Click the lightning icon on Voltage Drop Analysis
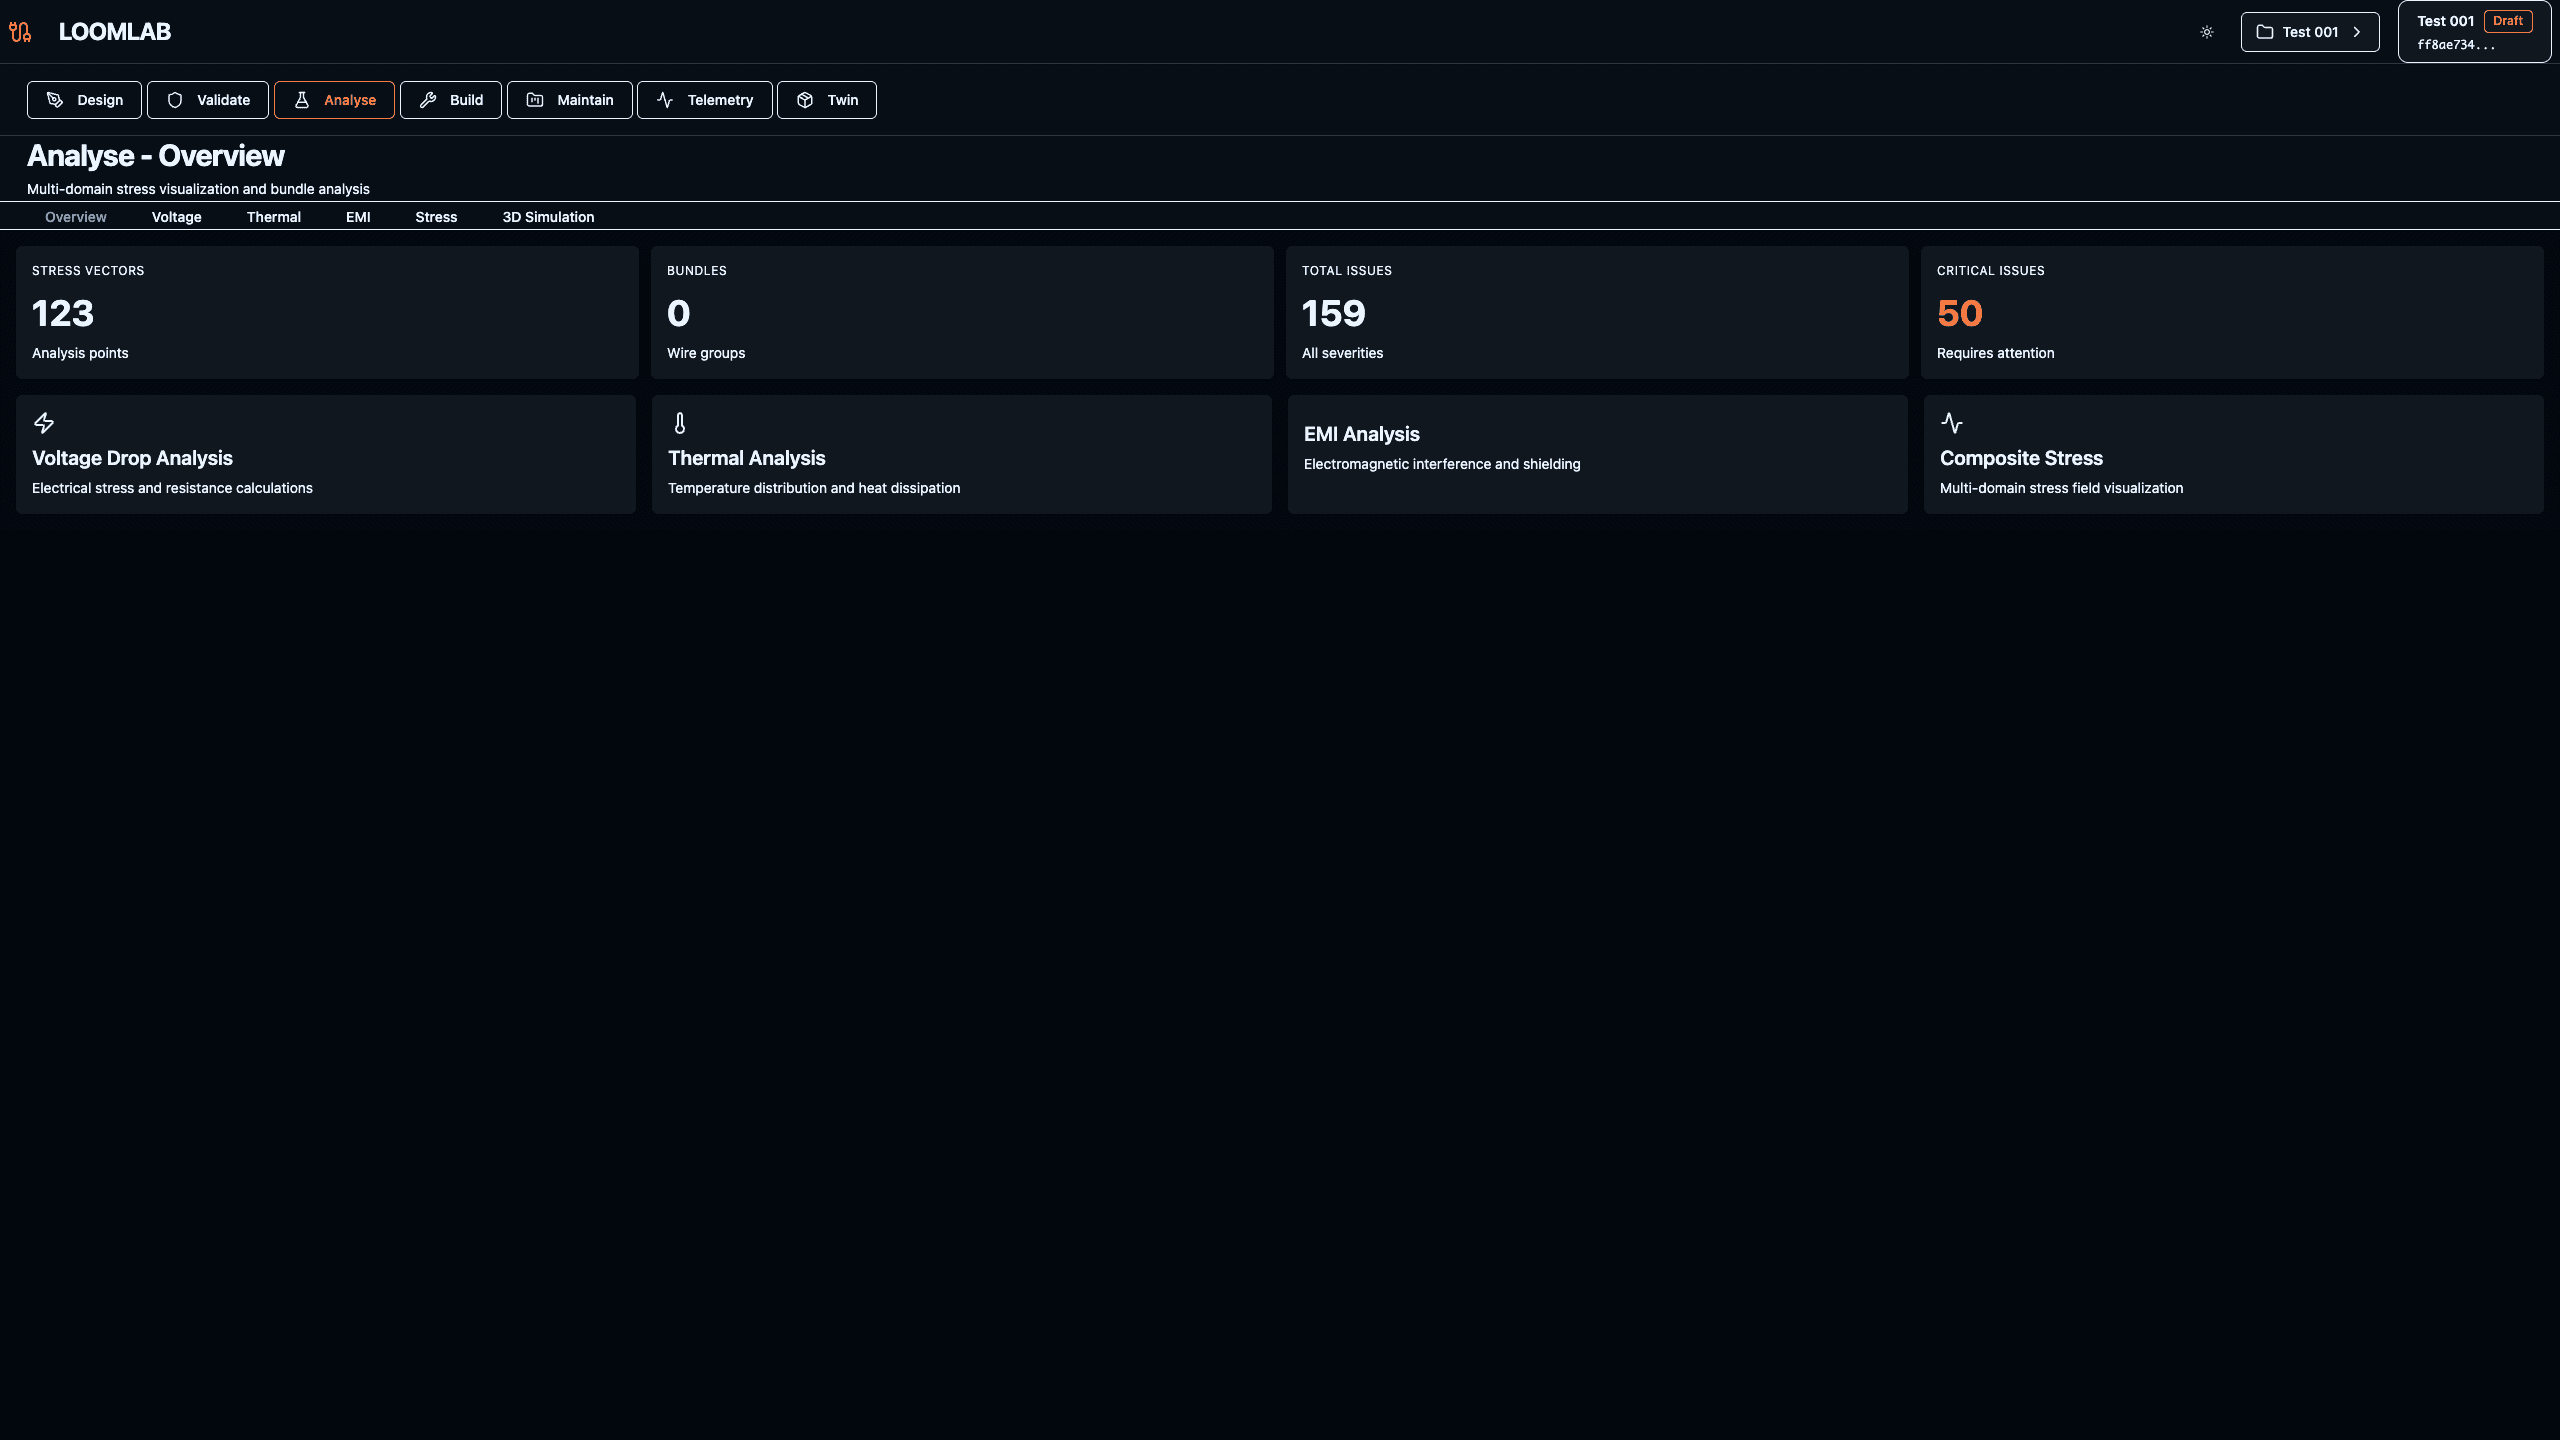 click(44, 423)
